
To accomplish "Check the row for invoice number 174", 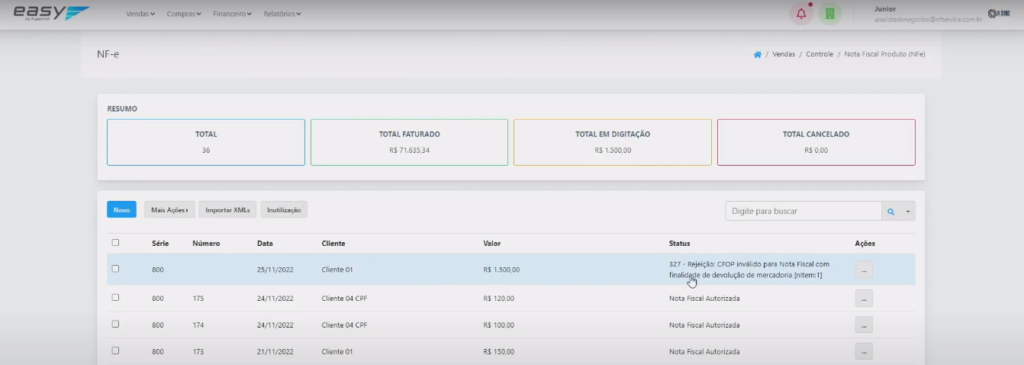I will (116, 324).
